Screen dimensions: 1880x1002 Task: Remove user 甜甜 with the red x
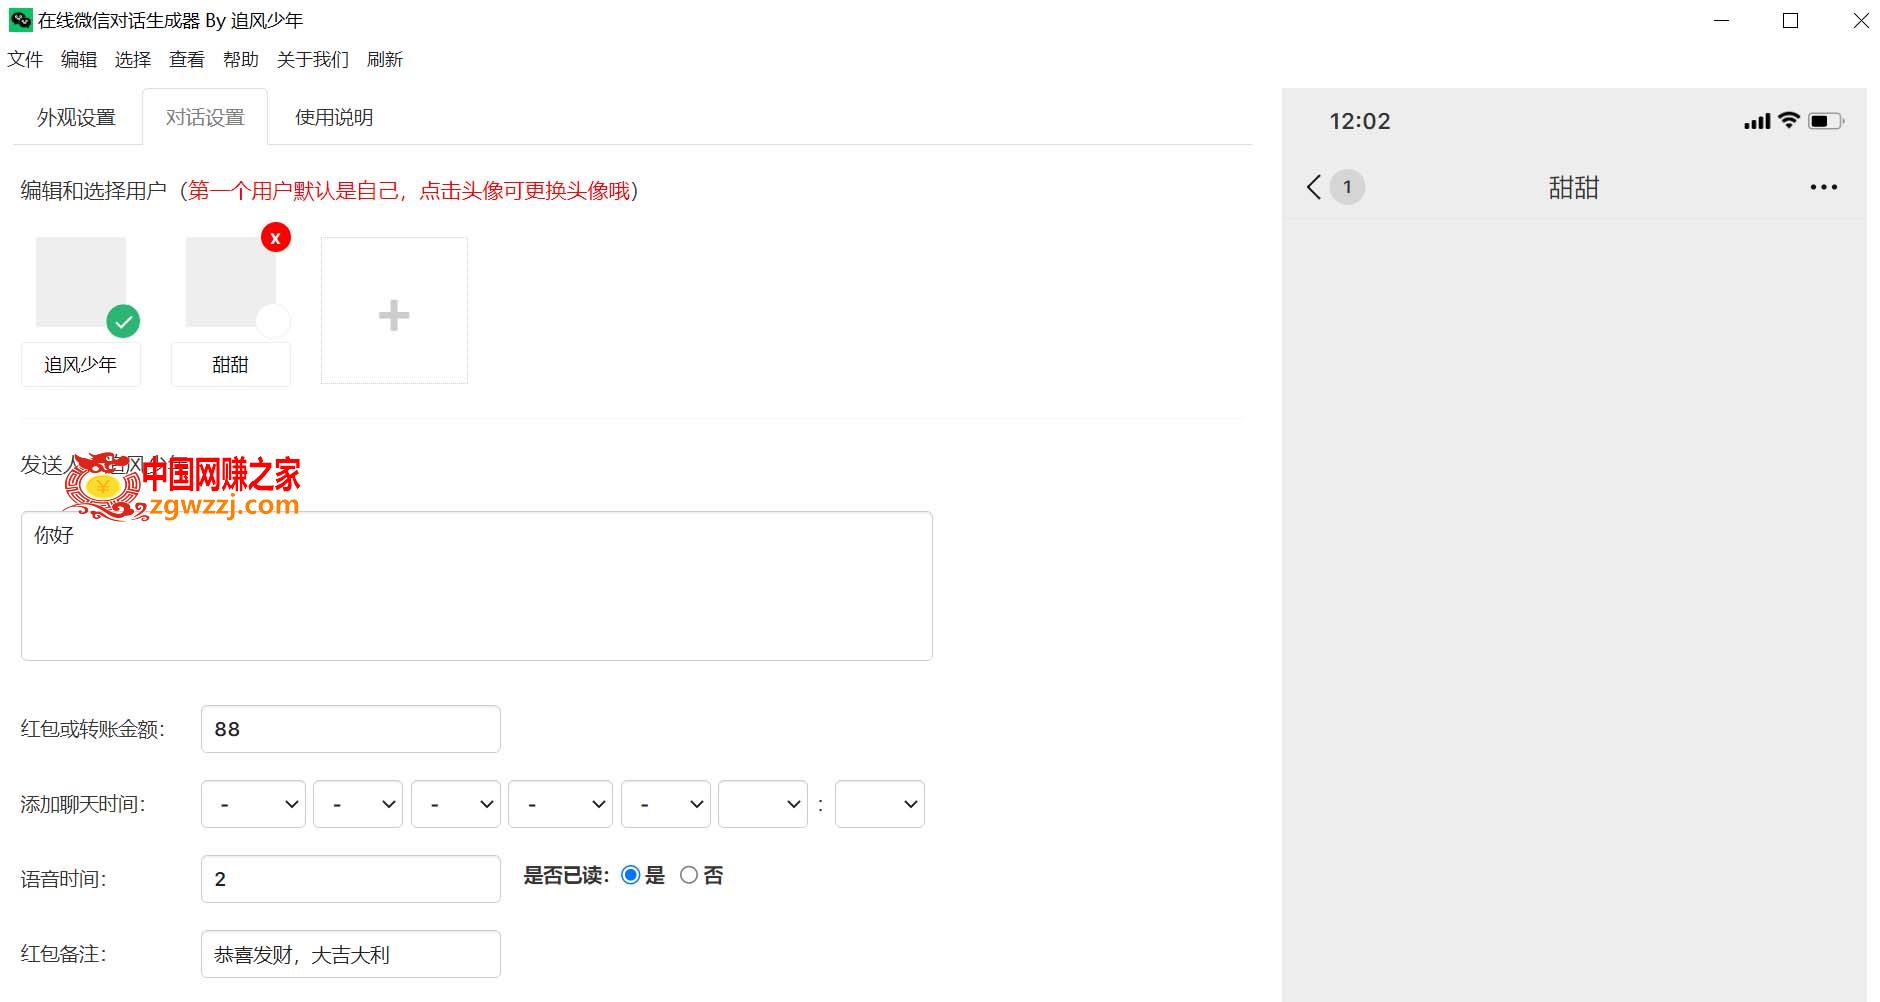pos(275,238)
